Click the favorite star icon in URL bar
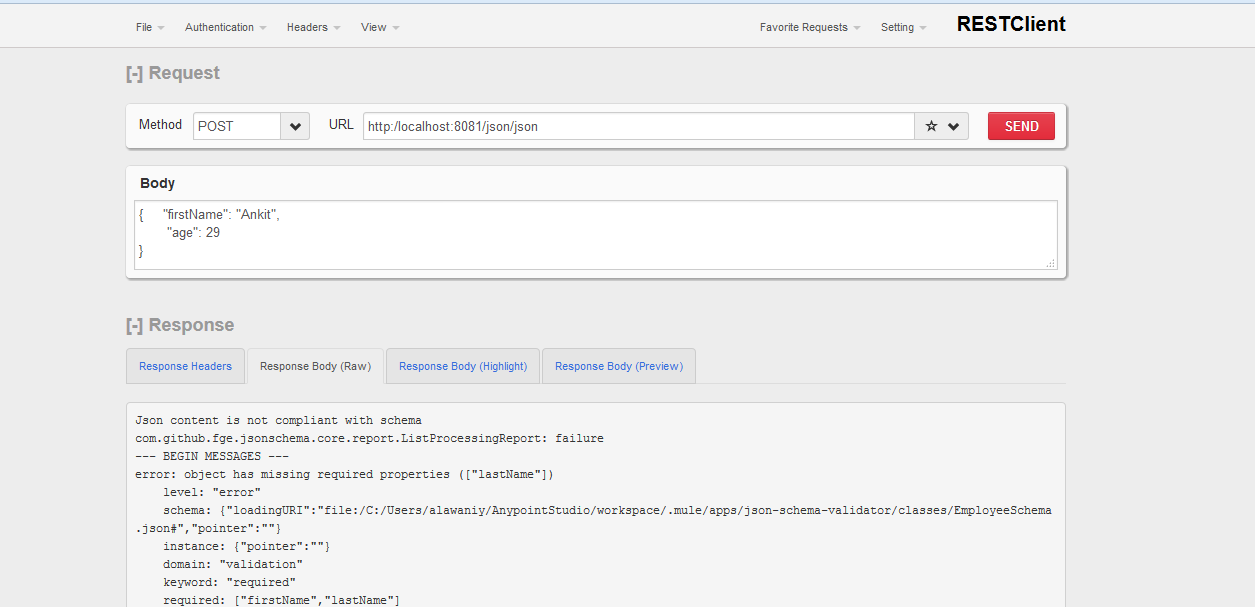Screen dimensions: 1255x607 point(931,126)
